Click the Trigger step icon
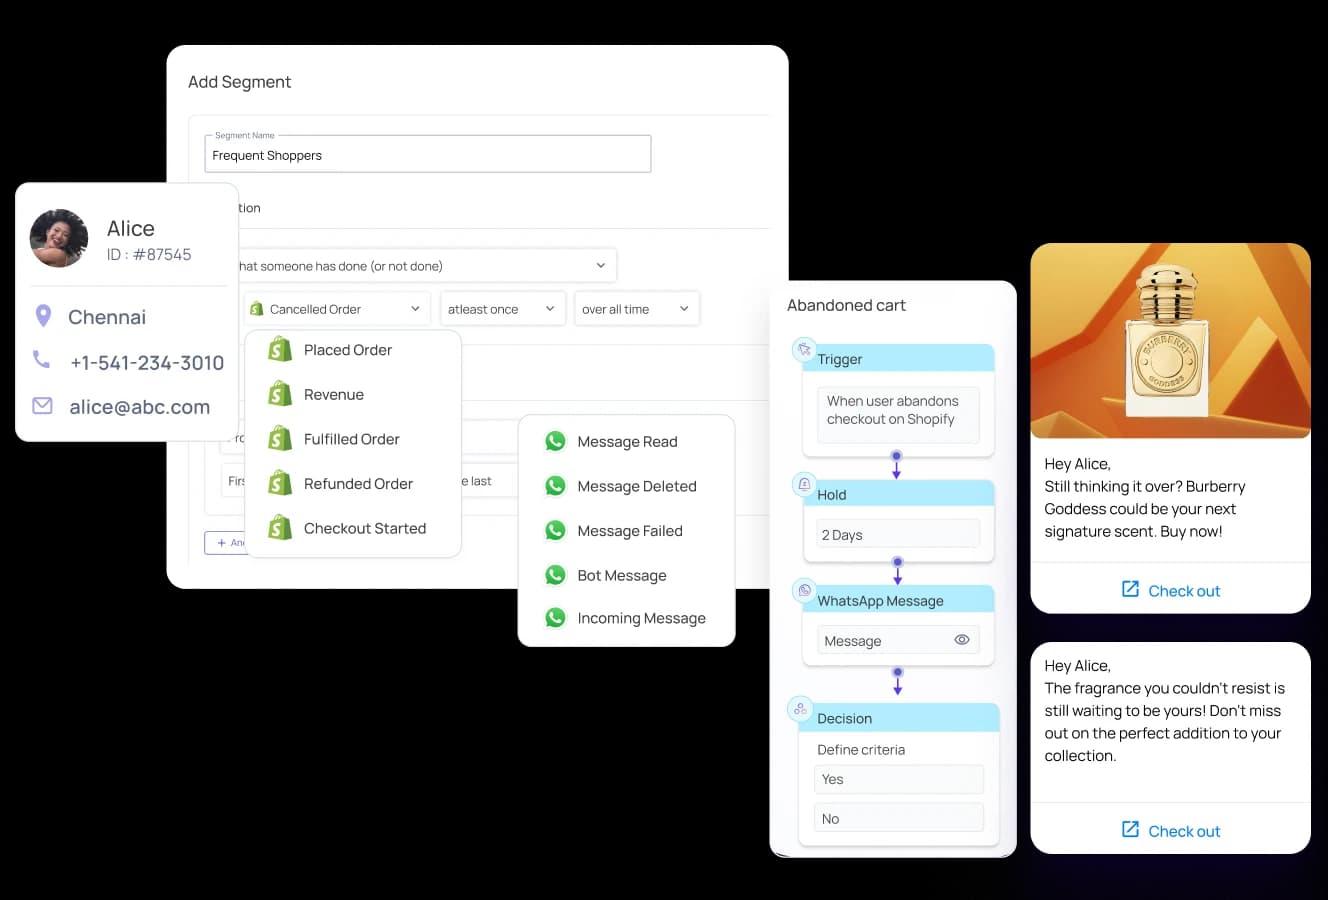The width and height of the screenshot is (1328, 900). point(804,350)
